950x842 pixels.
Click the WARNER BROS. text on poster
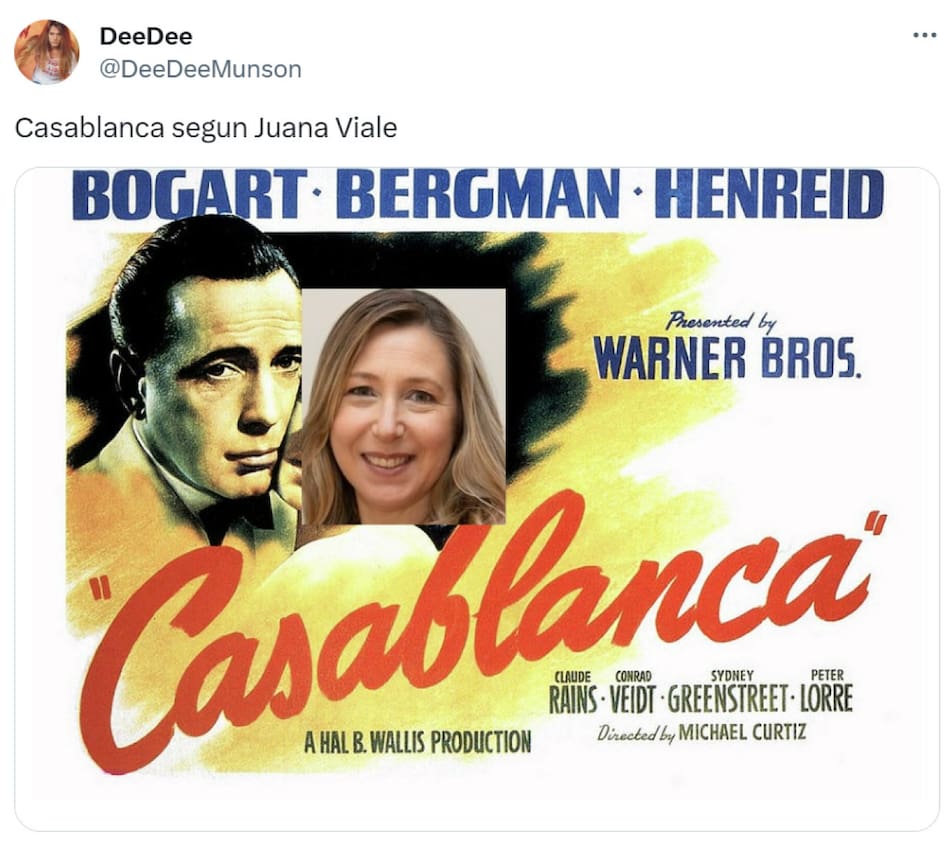point(726,358)
